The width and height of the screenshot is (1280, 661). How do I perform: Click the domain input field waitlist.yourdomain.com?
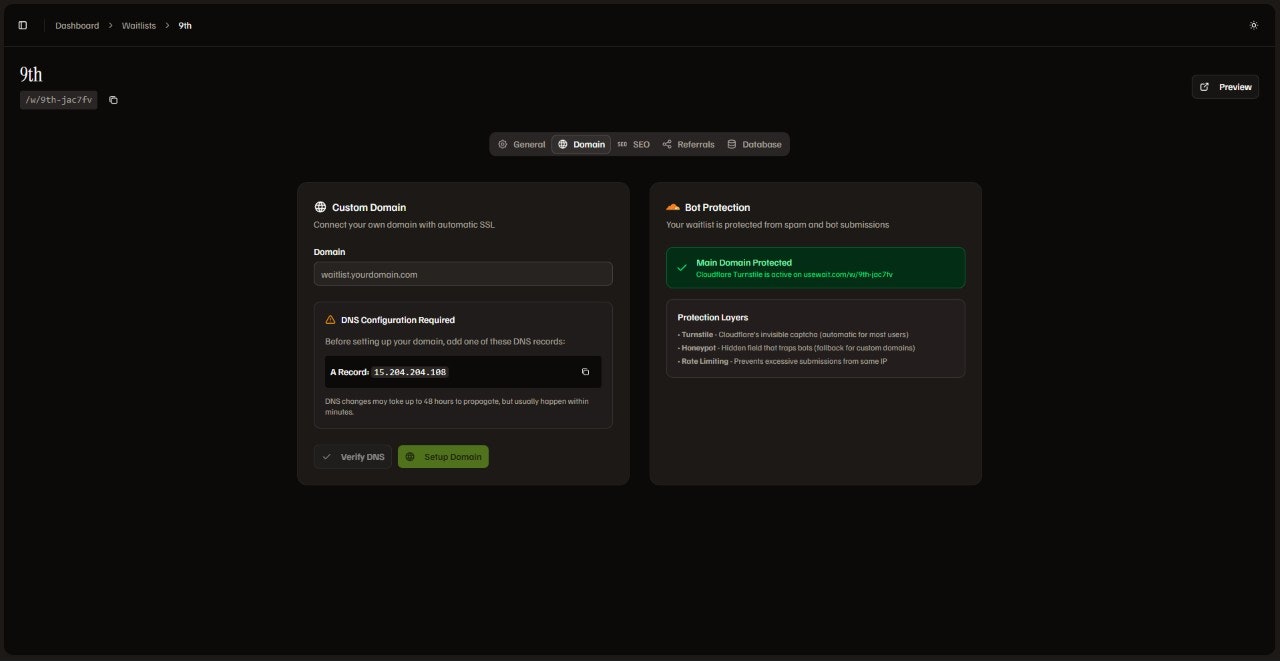point(463,273)
